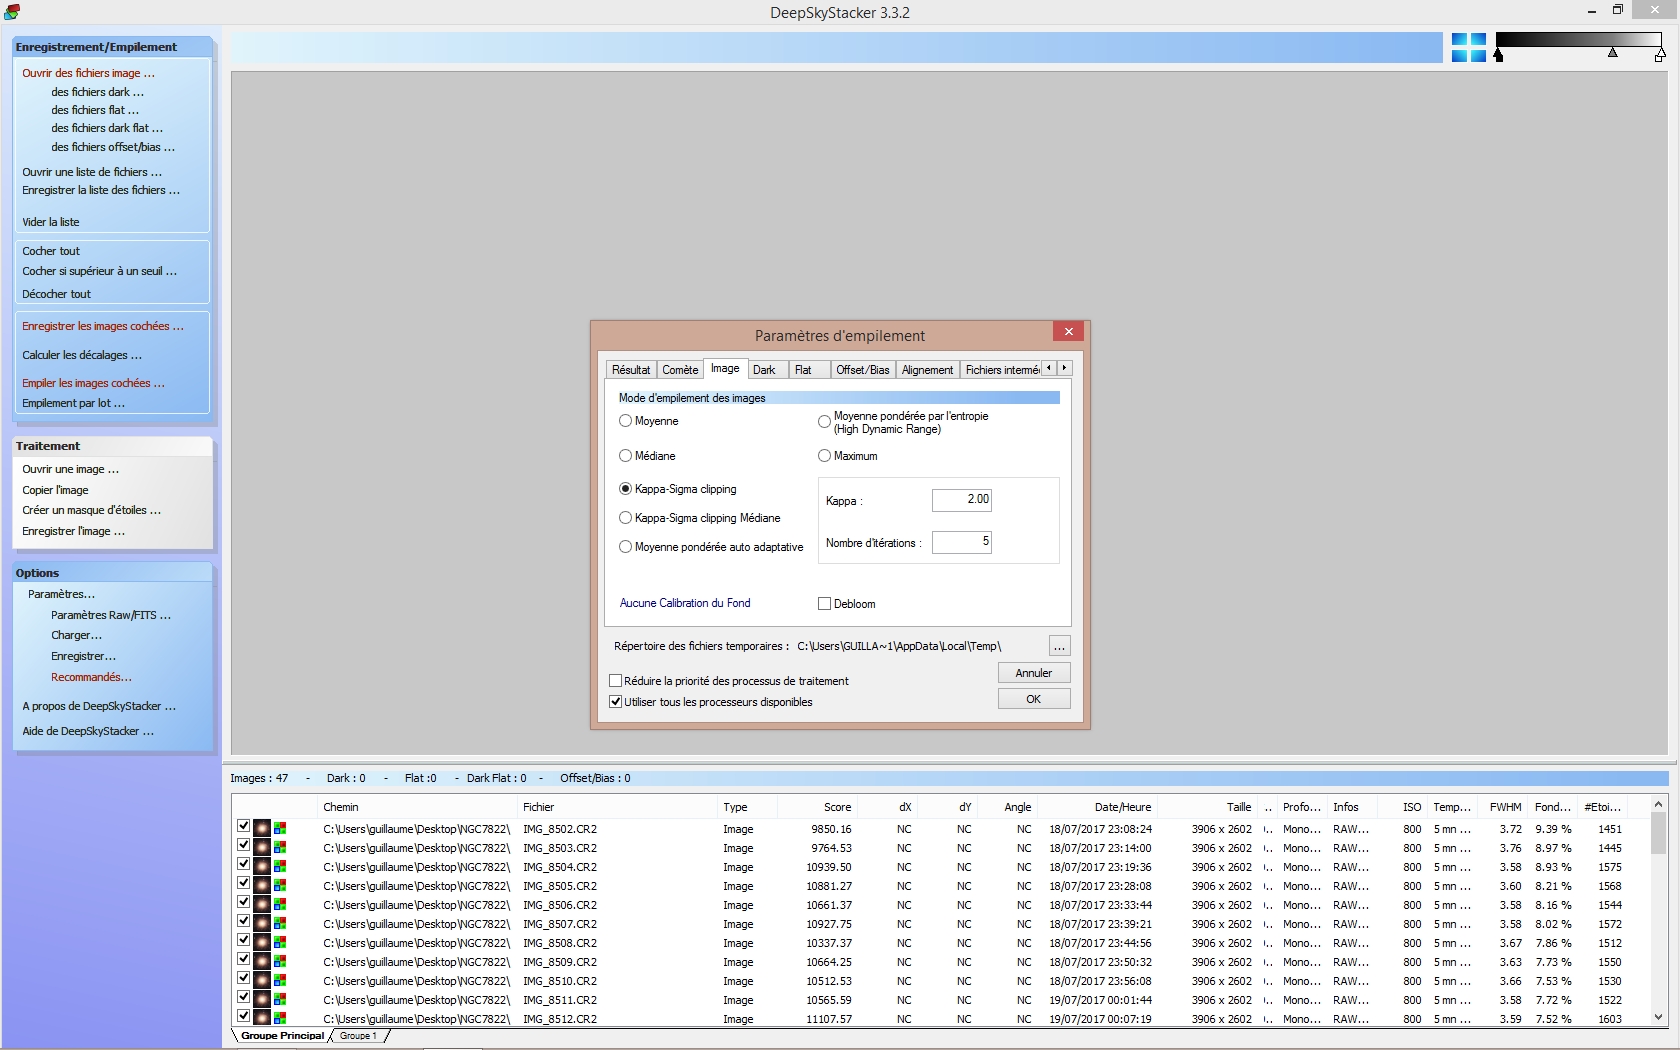Click thumbnail icon in IMG_8502.CR2 row
1680x1050 pixels.
(x=262, y=828)
